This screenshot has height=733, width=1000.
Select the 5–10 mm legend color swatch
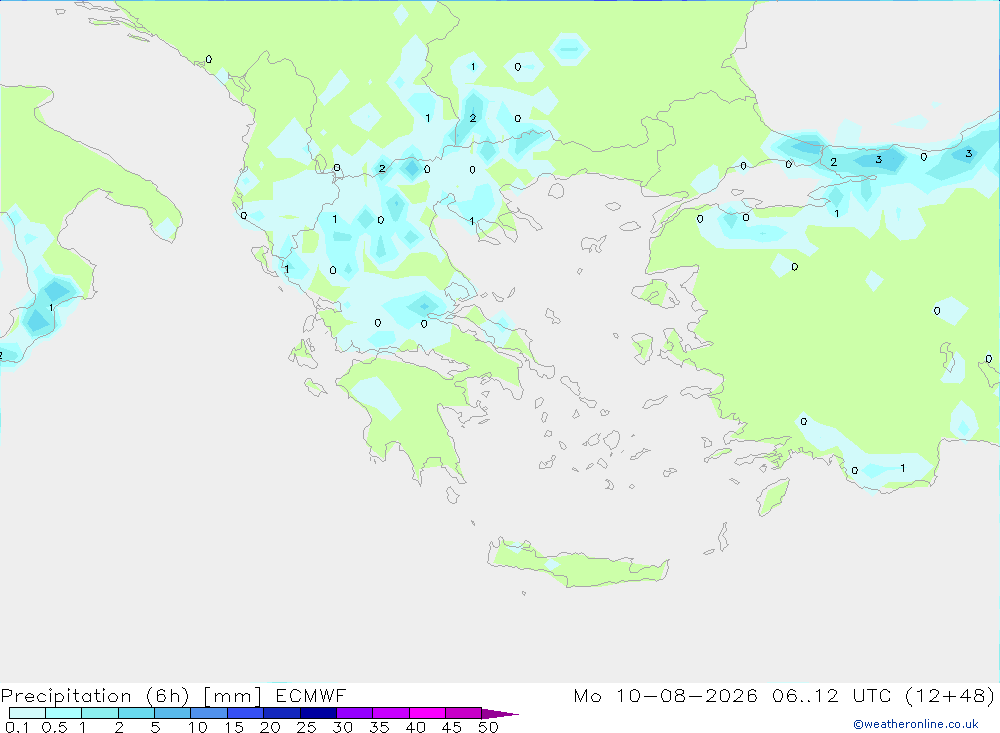pos(173,713)
